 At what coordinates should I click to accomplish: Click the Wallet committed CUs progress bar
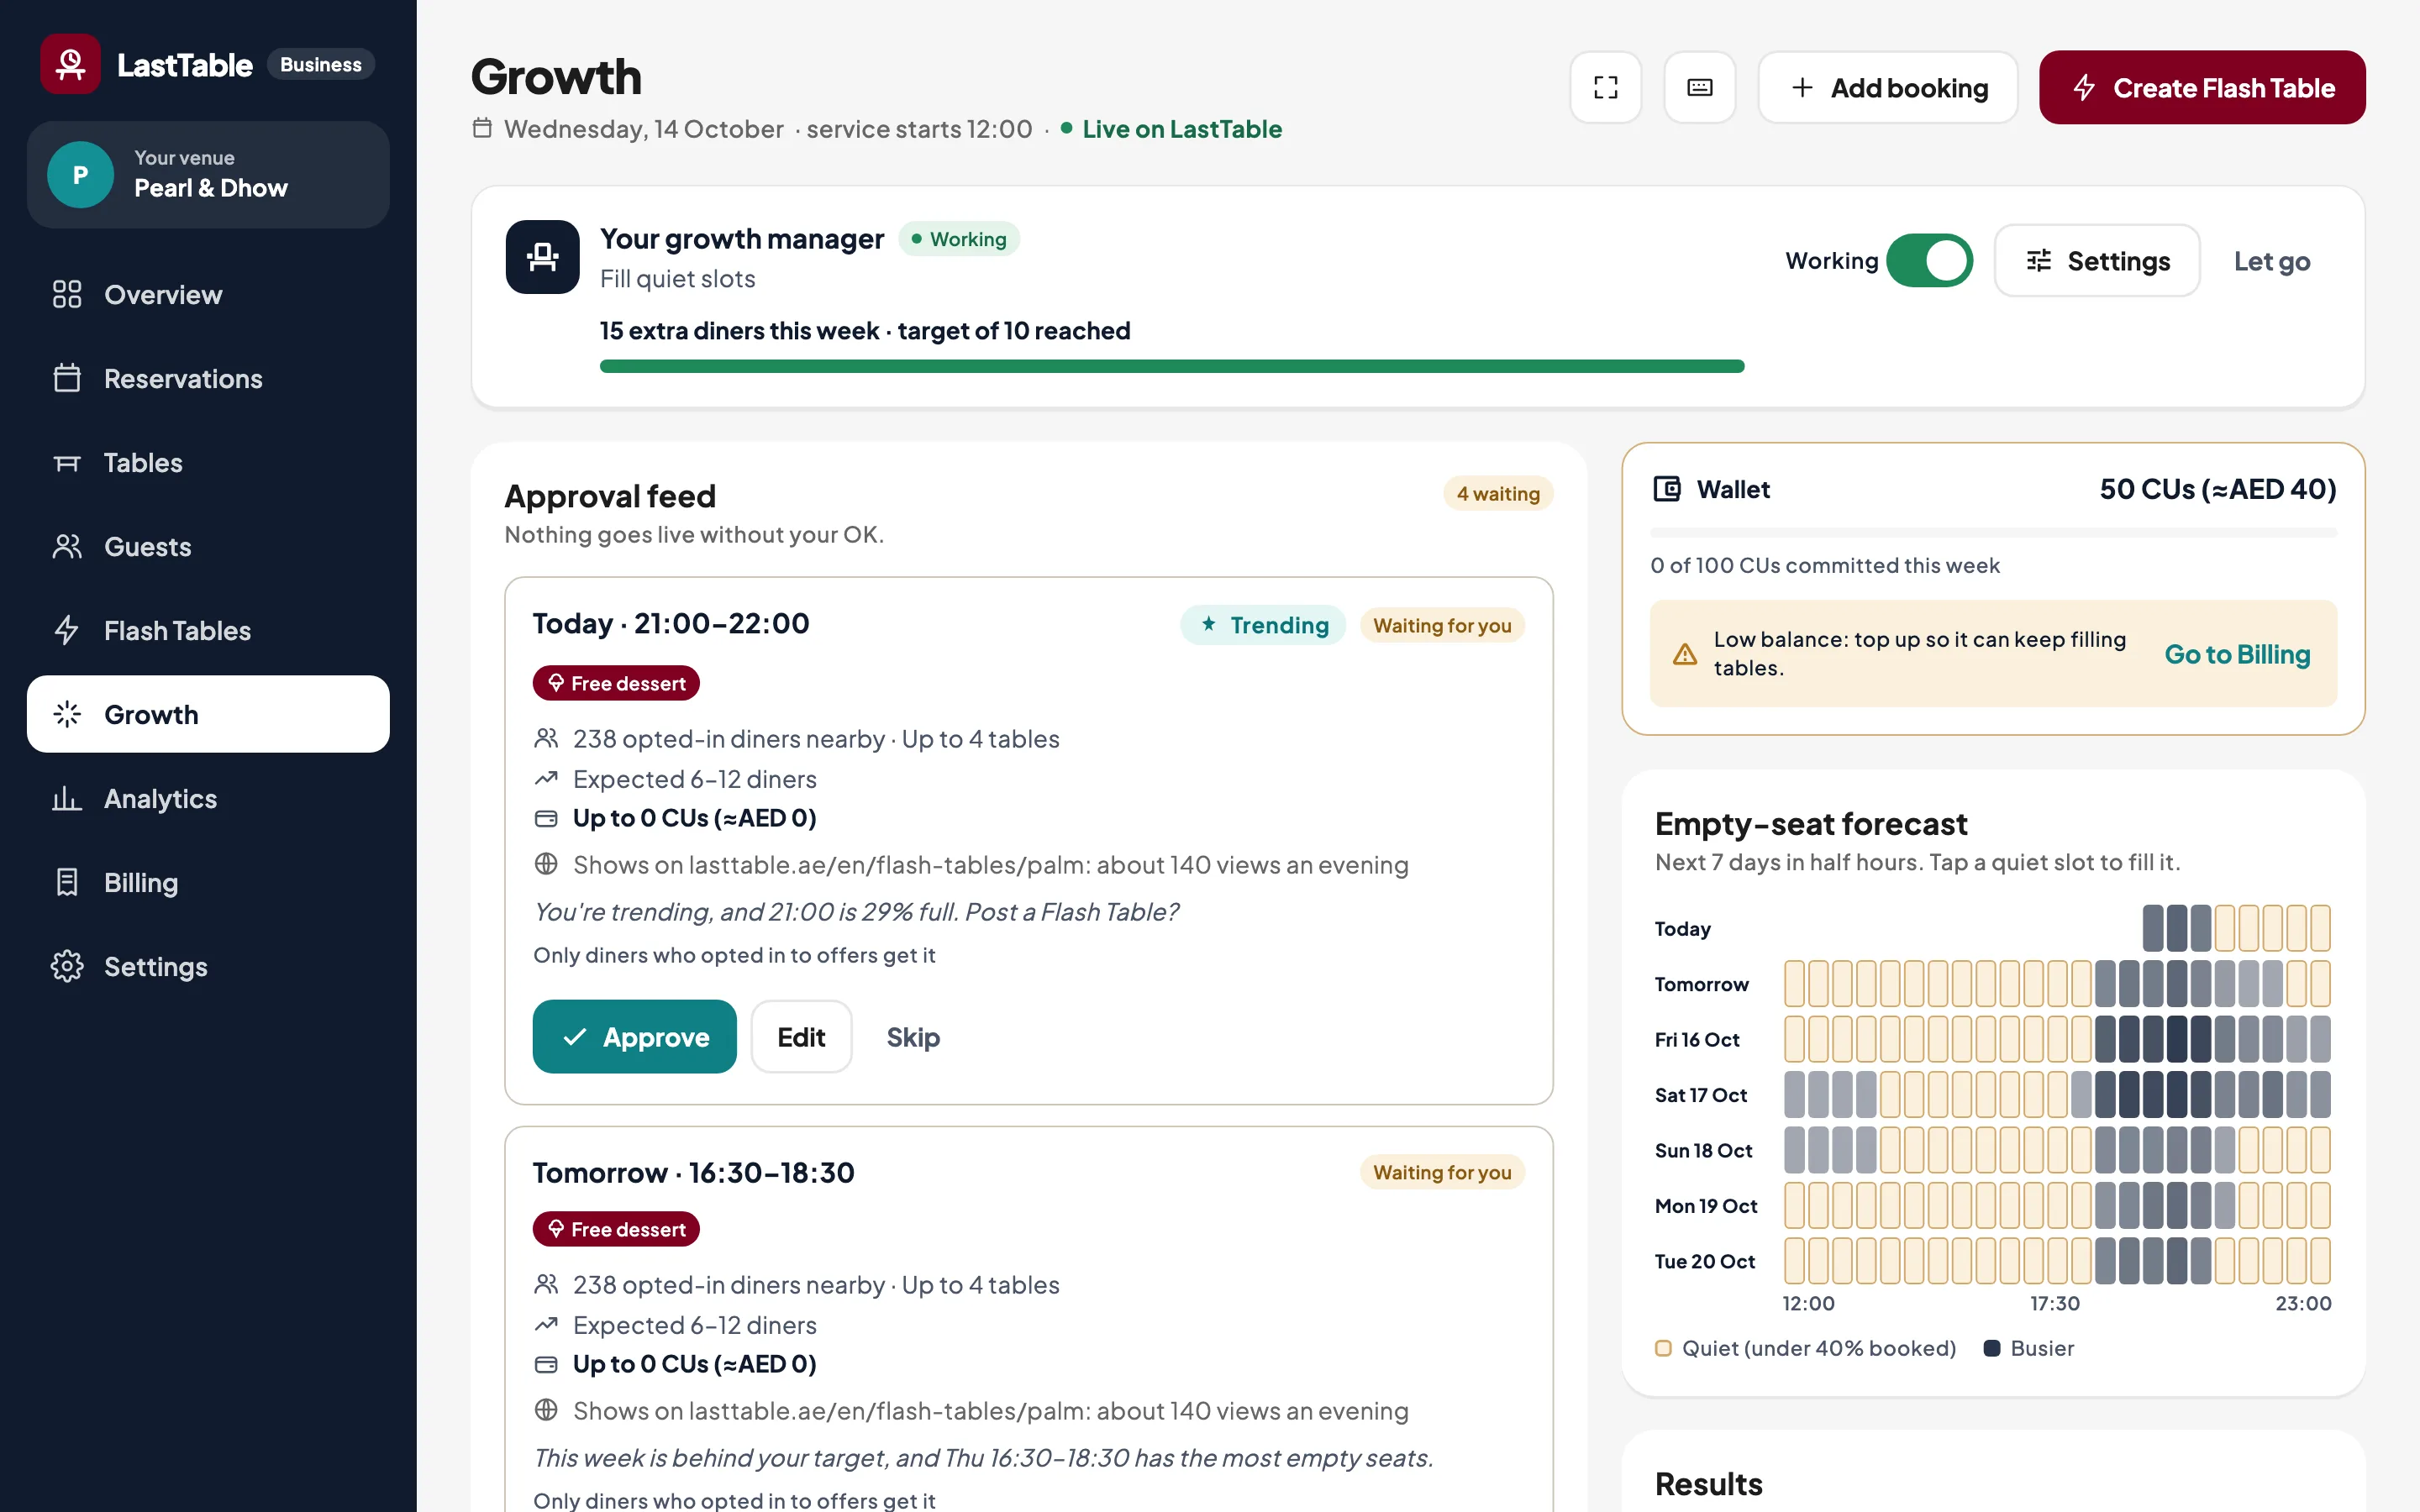pyautogui.click(x=1993, y=533)
